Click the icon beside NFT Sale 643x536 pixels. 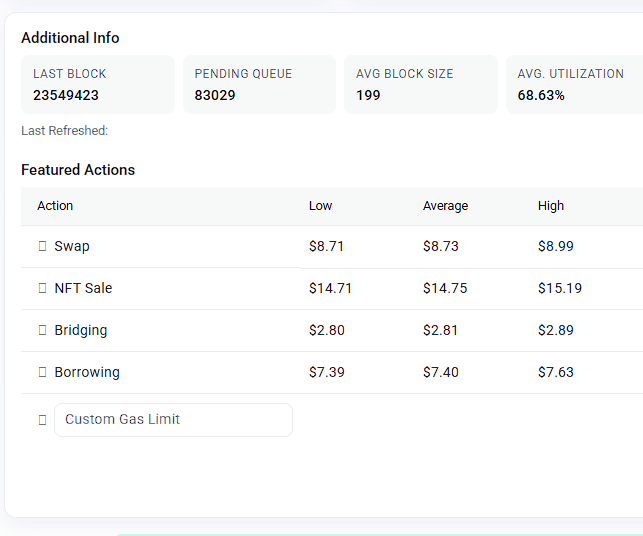coord(42,288)
